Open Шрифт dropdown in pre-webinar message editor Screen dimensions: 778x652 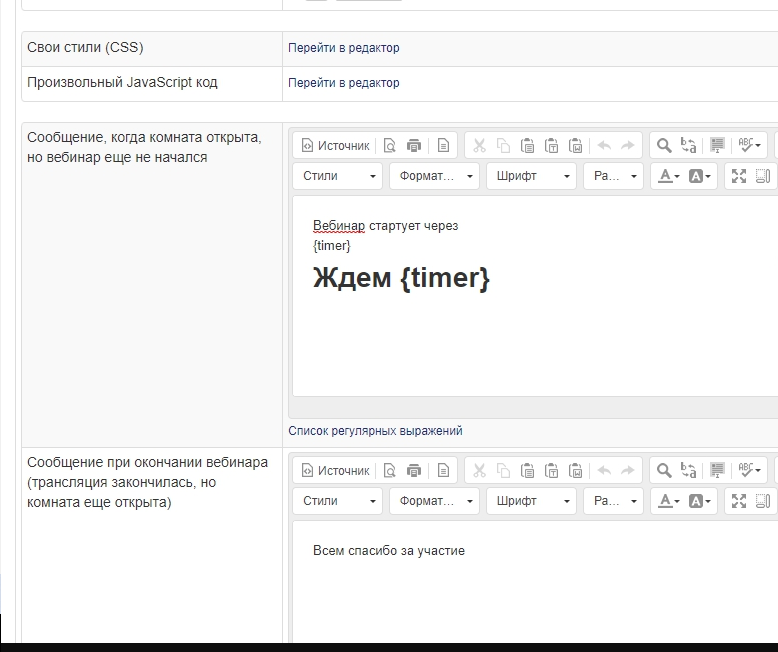[x=532, y=176]
